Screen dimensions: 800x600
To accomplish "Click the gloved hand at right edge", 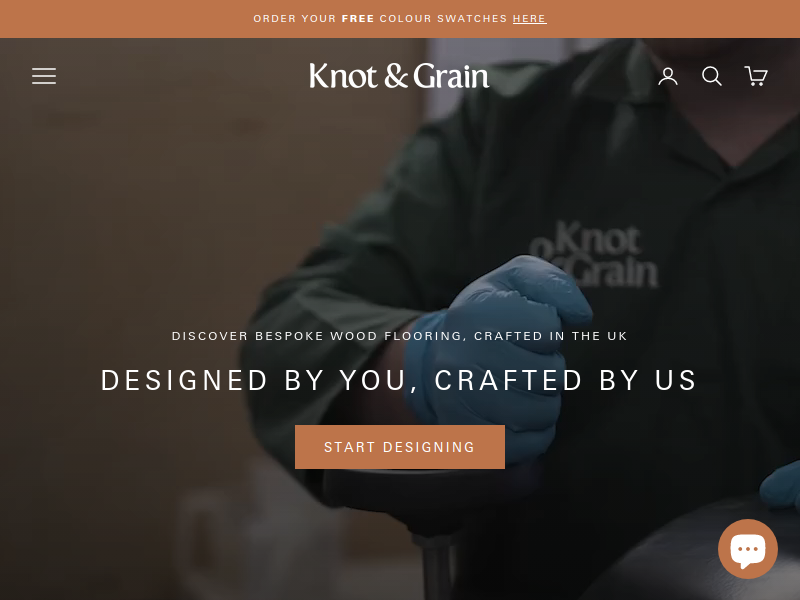I will click(781, 485).
